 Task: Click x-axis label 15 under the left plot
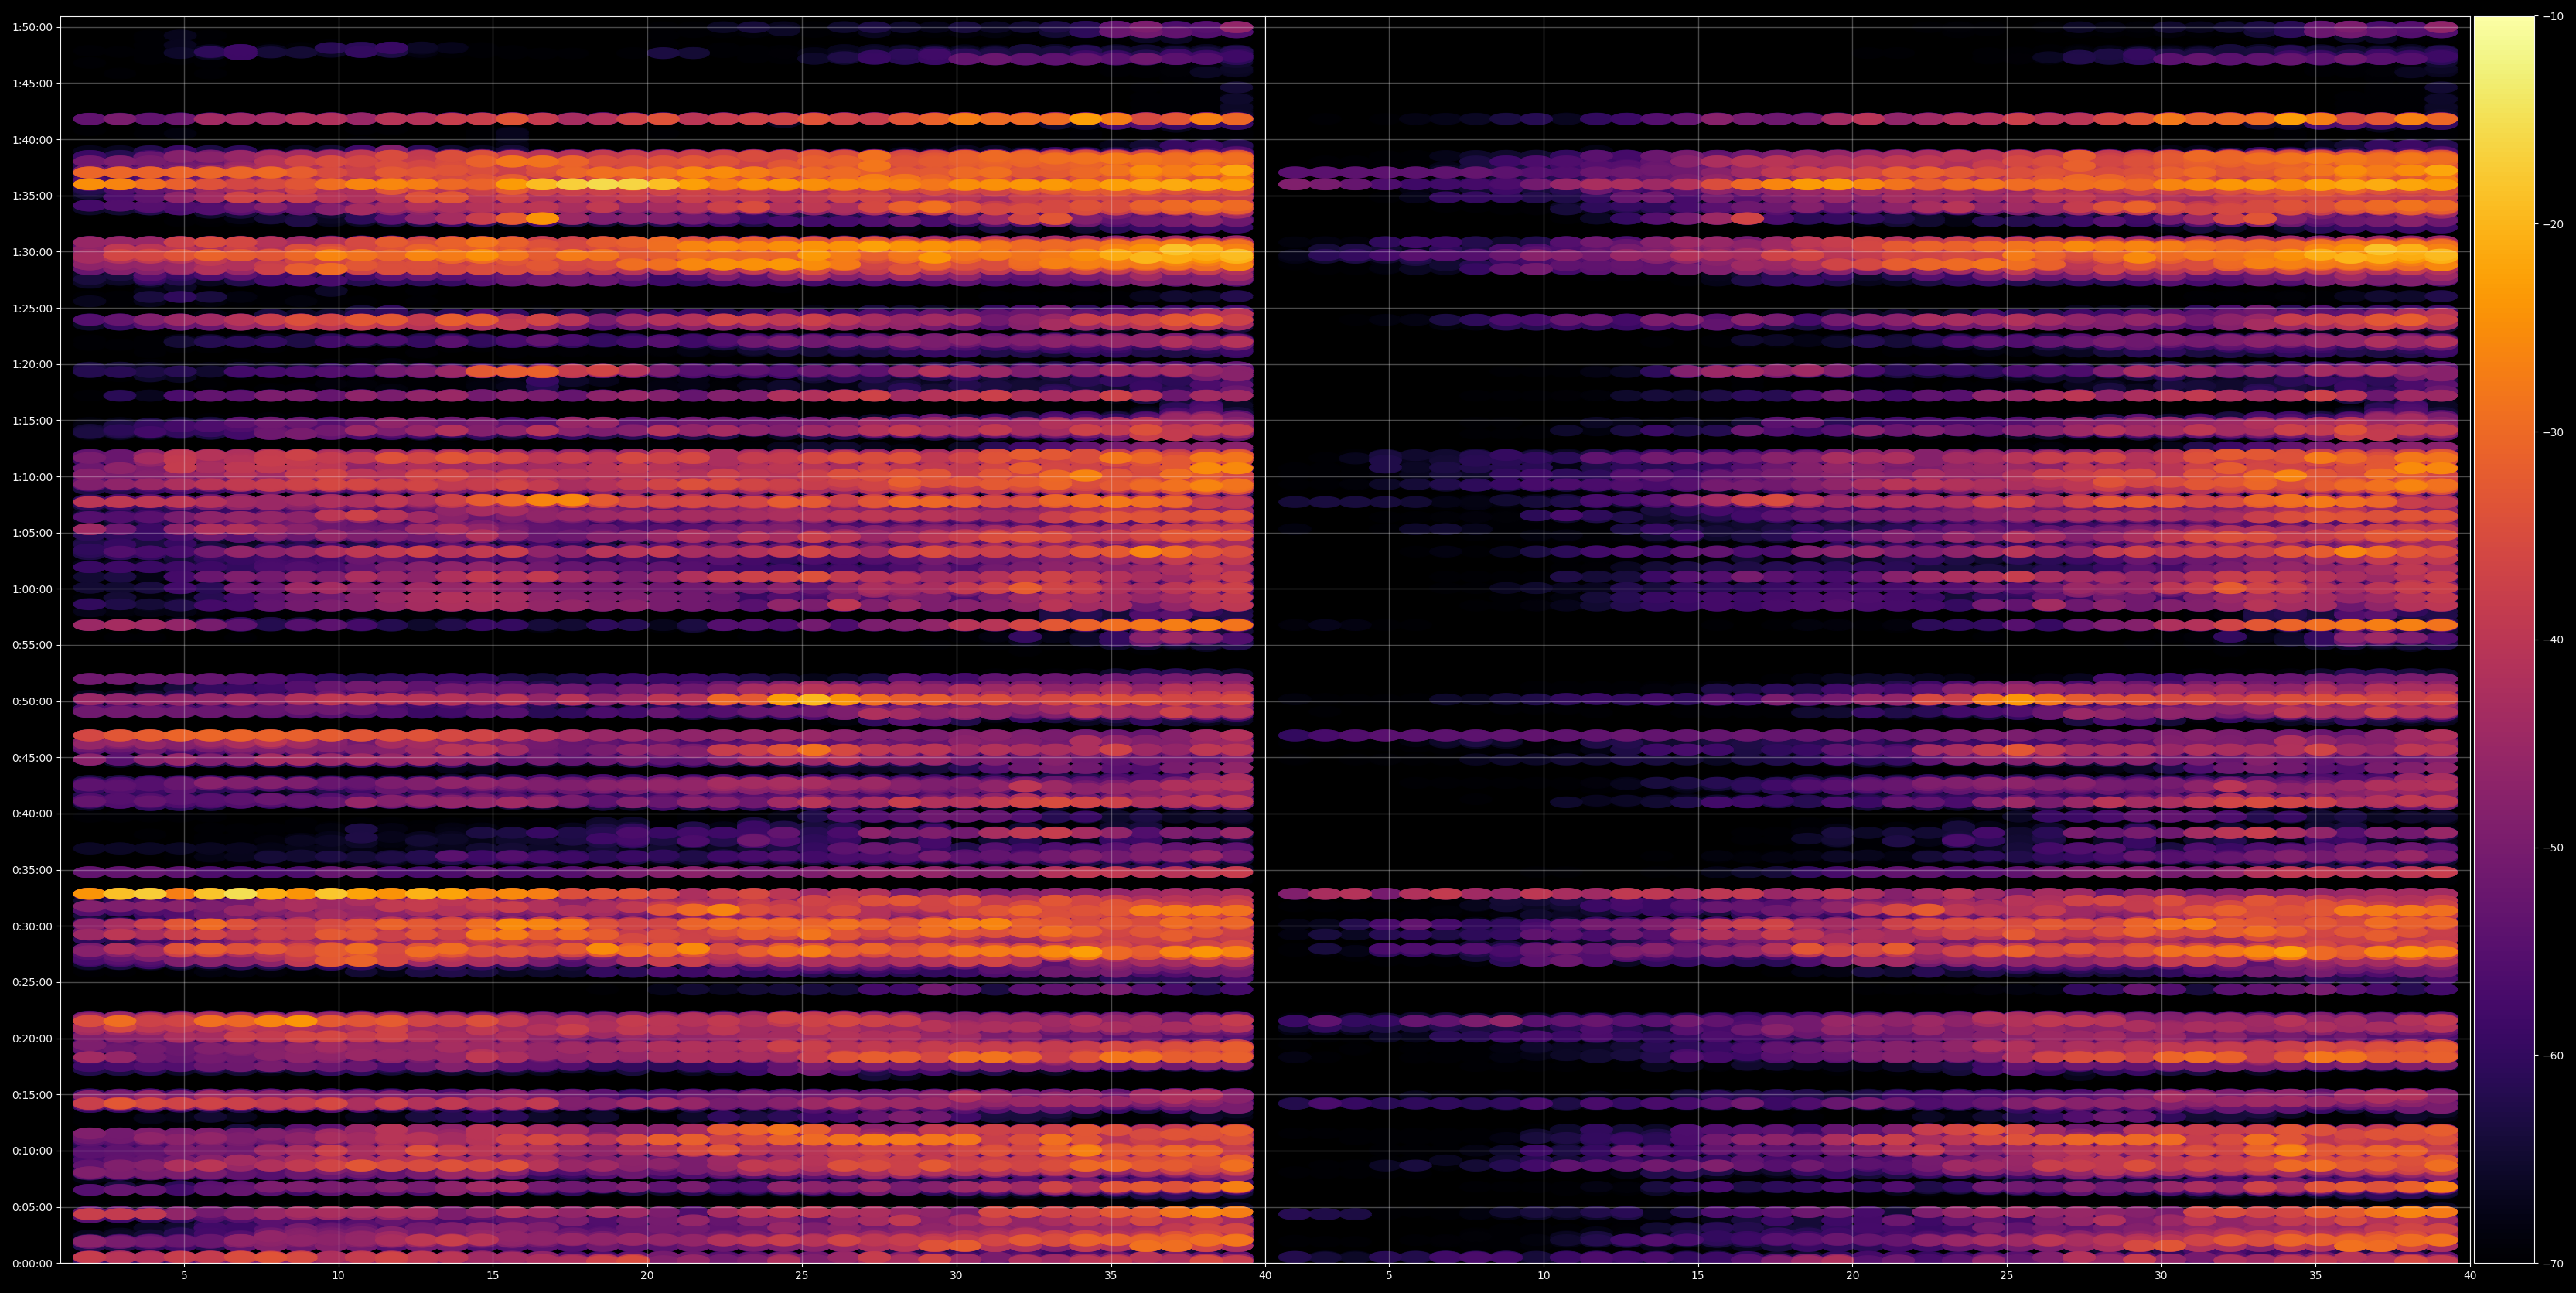point(493,1276)
